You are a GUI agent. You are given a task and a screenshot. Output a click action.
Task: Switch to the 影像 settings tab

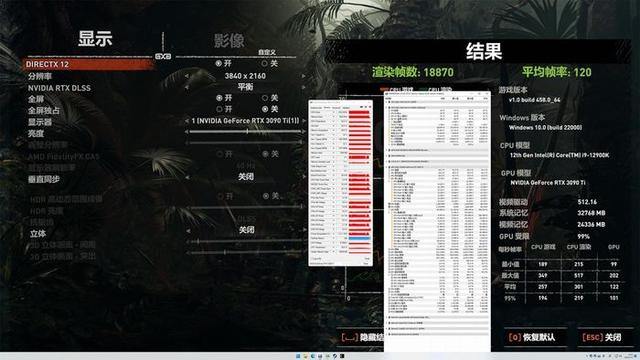pyautogui.click(x=229, y=40)
